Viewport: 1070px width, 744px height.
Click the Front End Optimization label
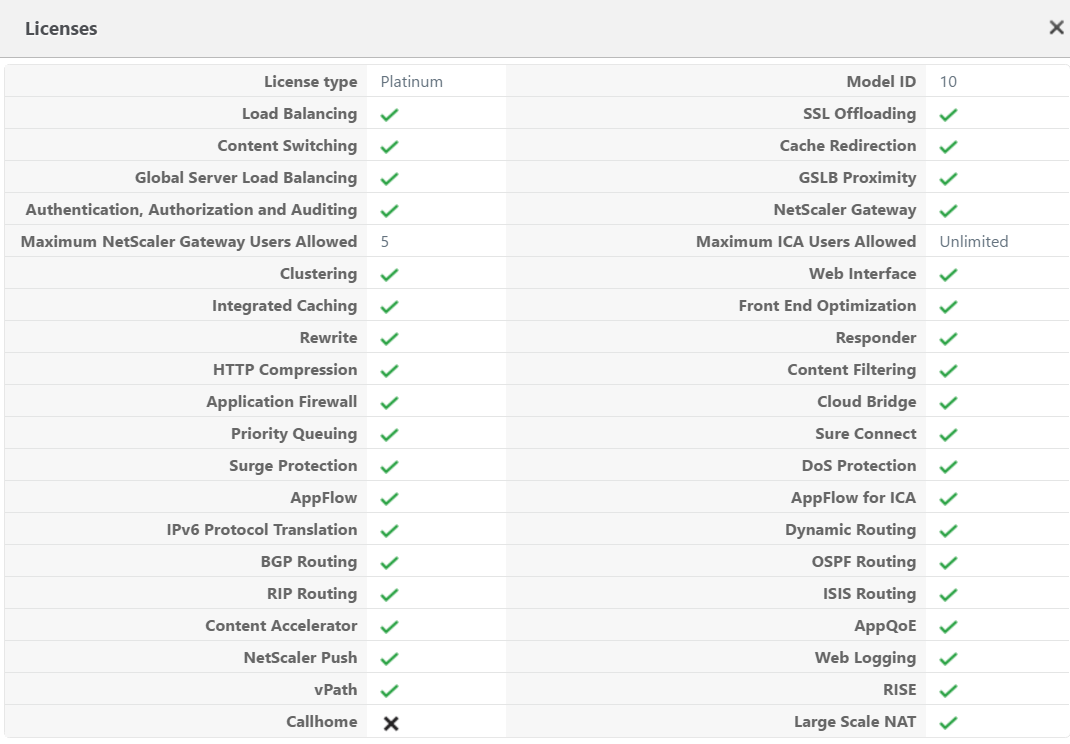tap(827, 306)
